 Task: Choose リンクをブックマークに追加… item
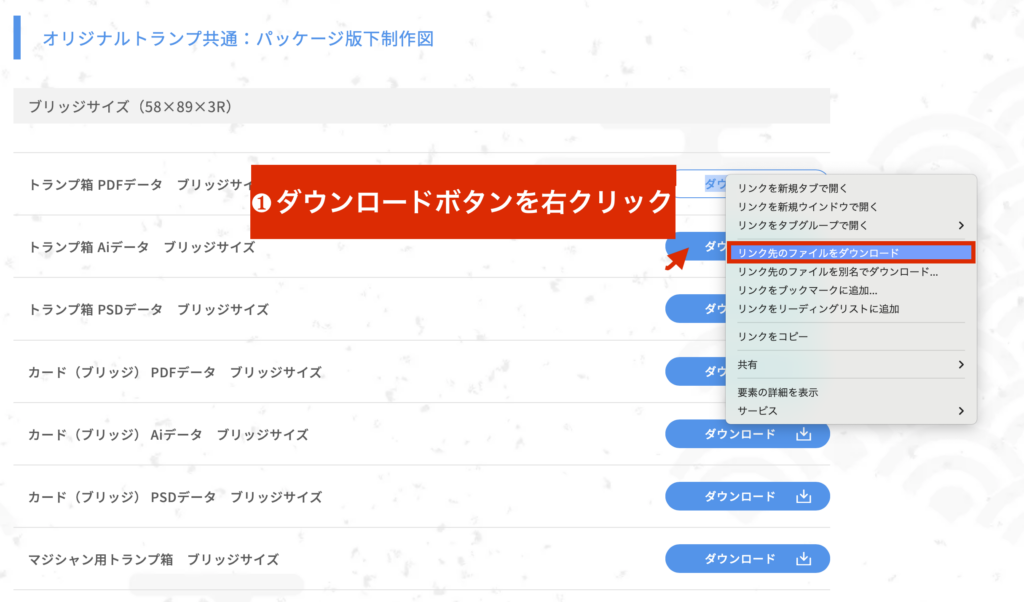807,291
